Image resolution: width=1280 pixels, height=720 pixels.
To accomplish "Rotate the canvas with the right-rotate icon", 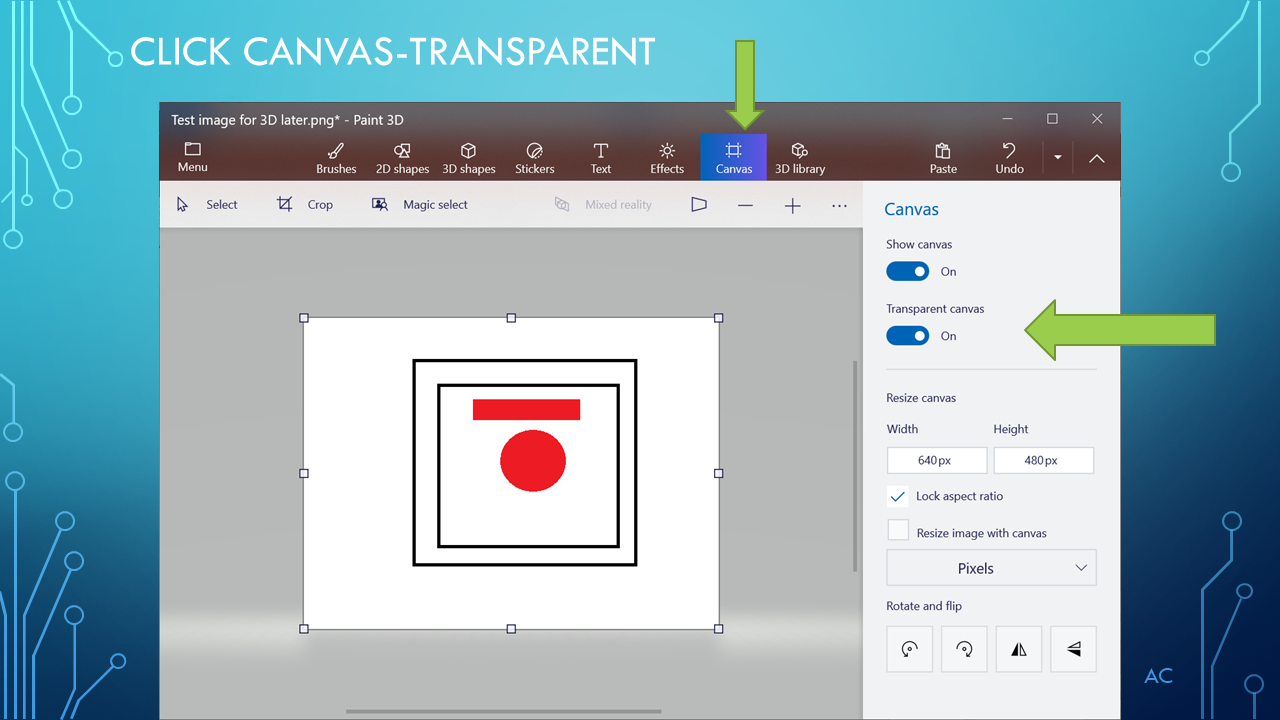I will pyautogui.click(x=963, y=648).
